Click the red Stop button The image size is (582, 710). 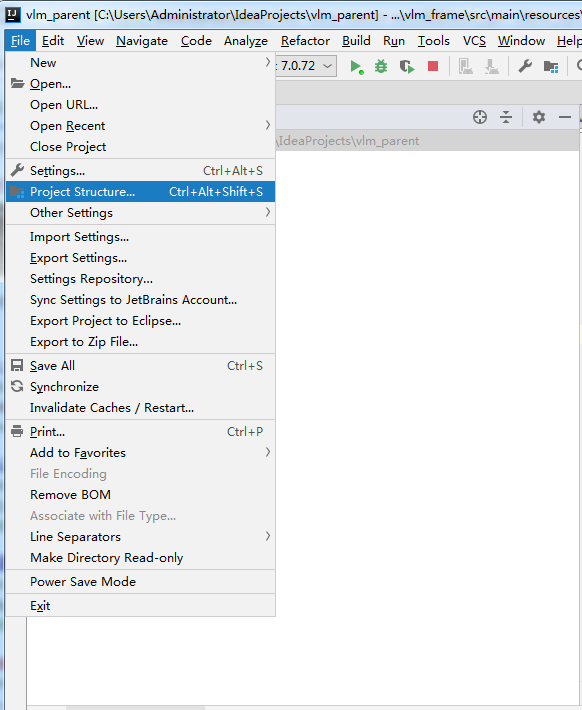[433, 67]
